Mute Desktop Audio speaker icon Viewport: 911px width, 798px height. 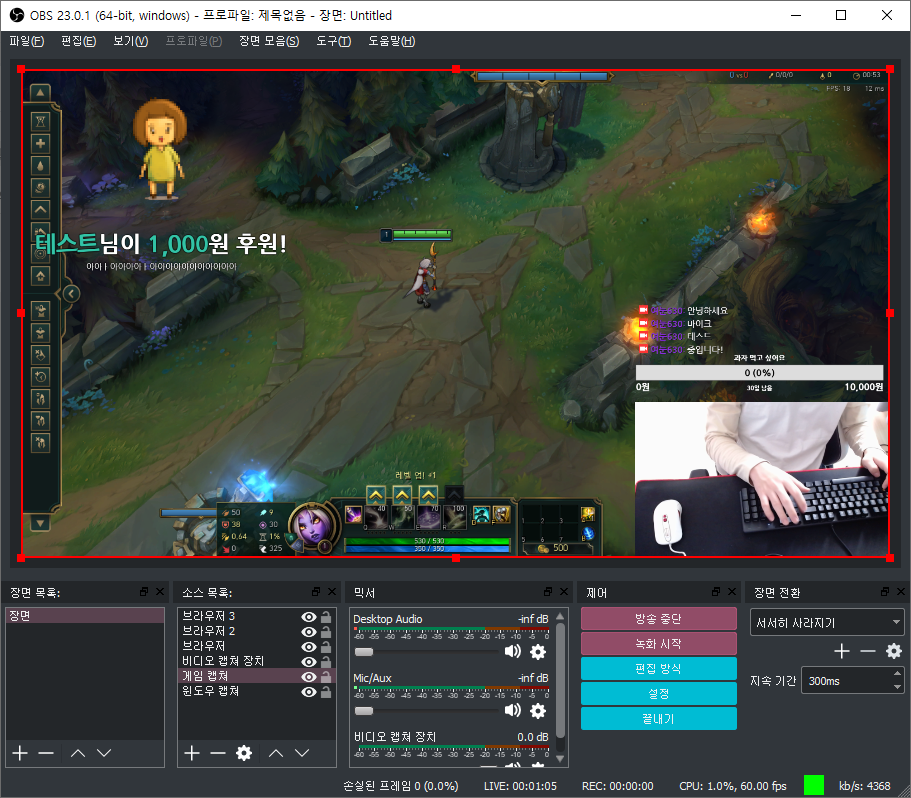pyautogui.click(x=512, y=652)
